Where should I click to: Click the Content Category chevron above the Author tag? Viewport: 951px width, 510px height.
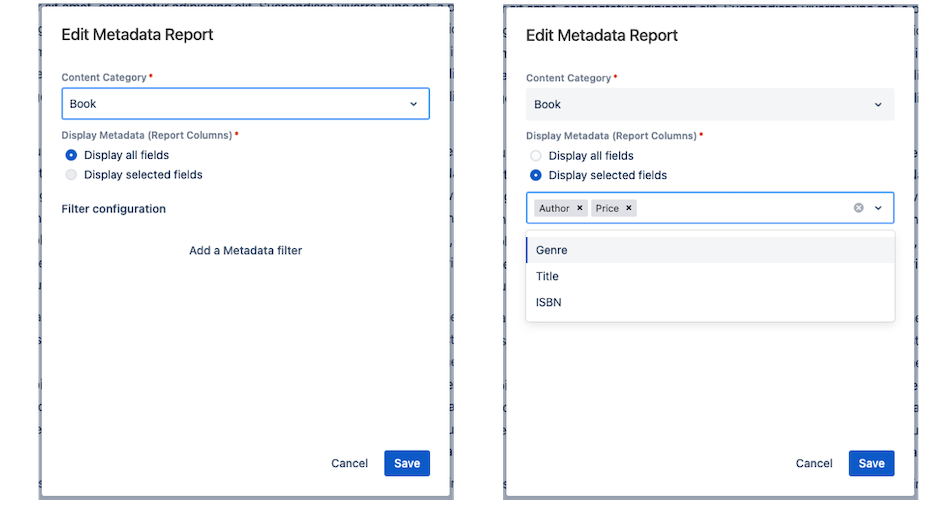878,104
